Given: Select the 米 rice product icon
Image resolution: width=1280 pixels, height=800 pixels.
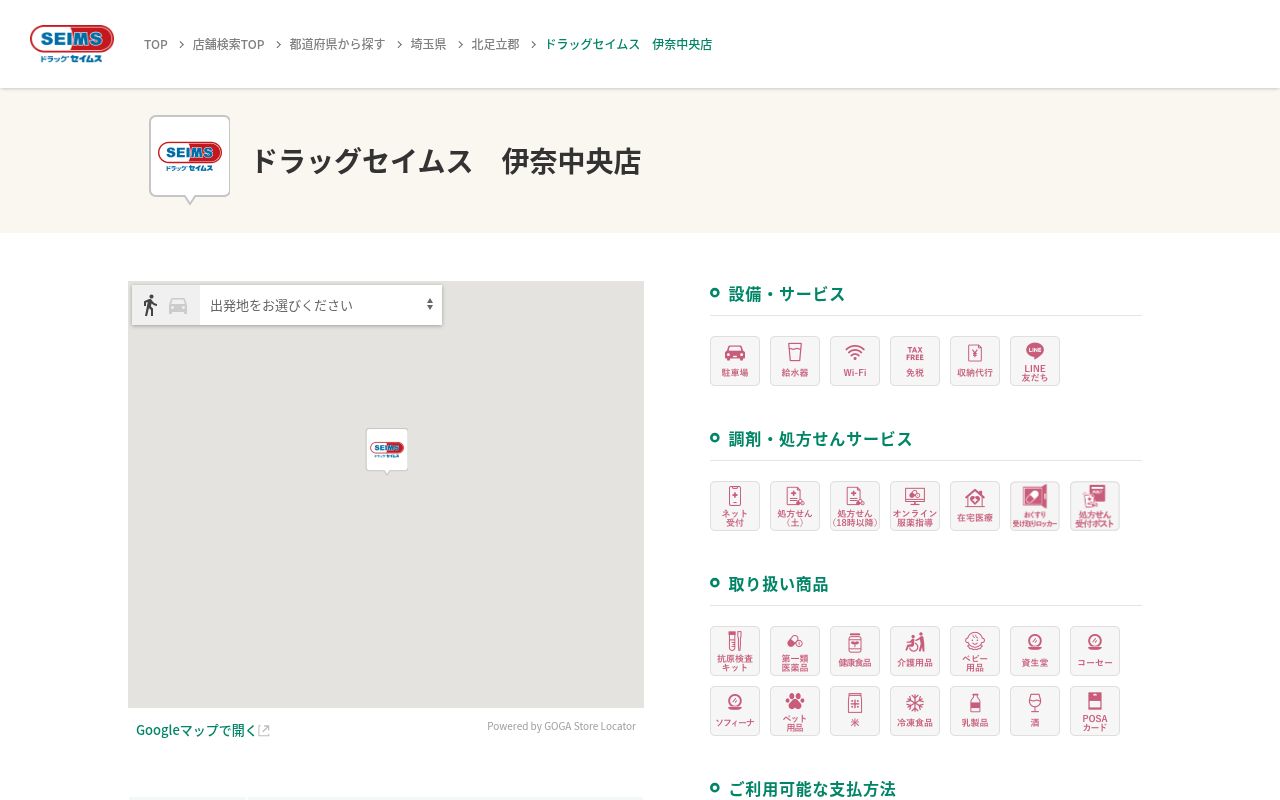Looking at the screenshot, I should click(x=855, y=711).
